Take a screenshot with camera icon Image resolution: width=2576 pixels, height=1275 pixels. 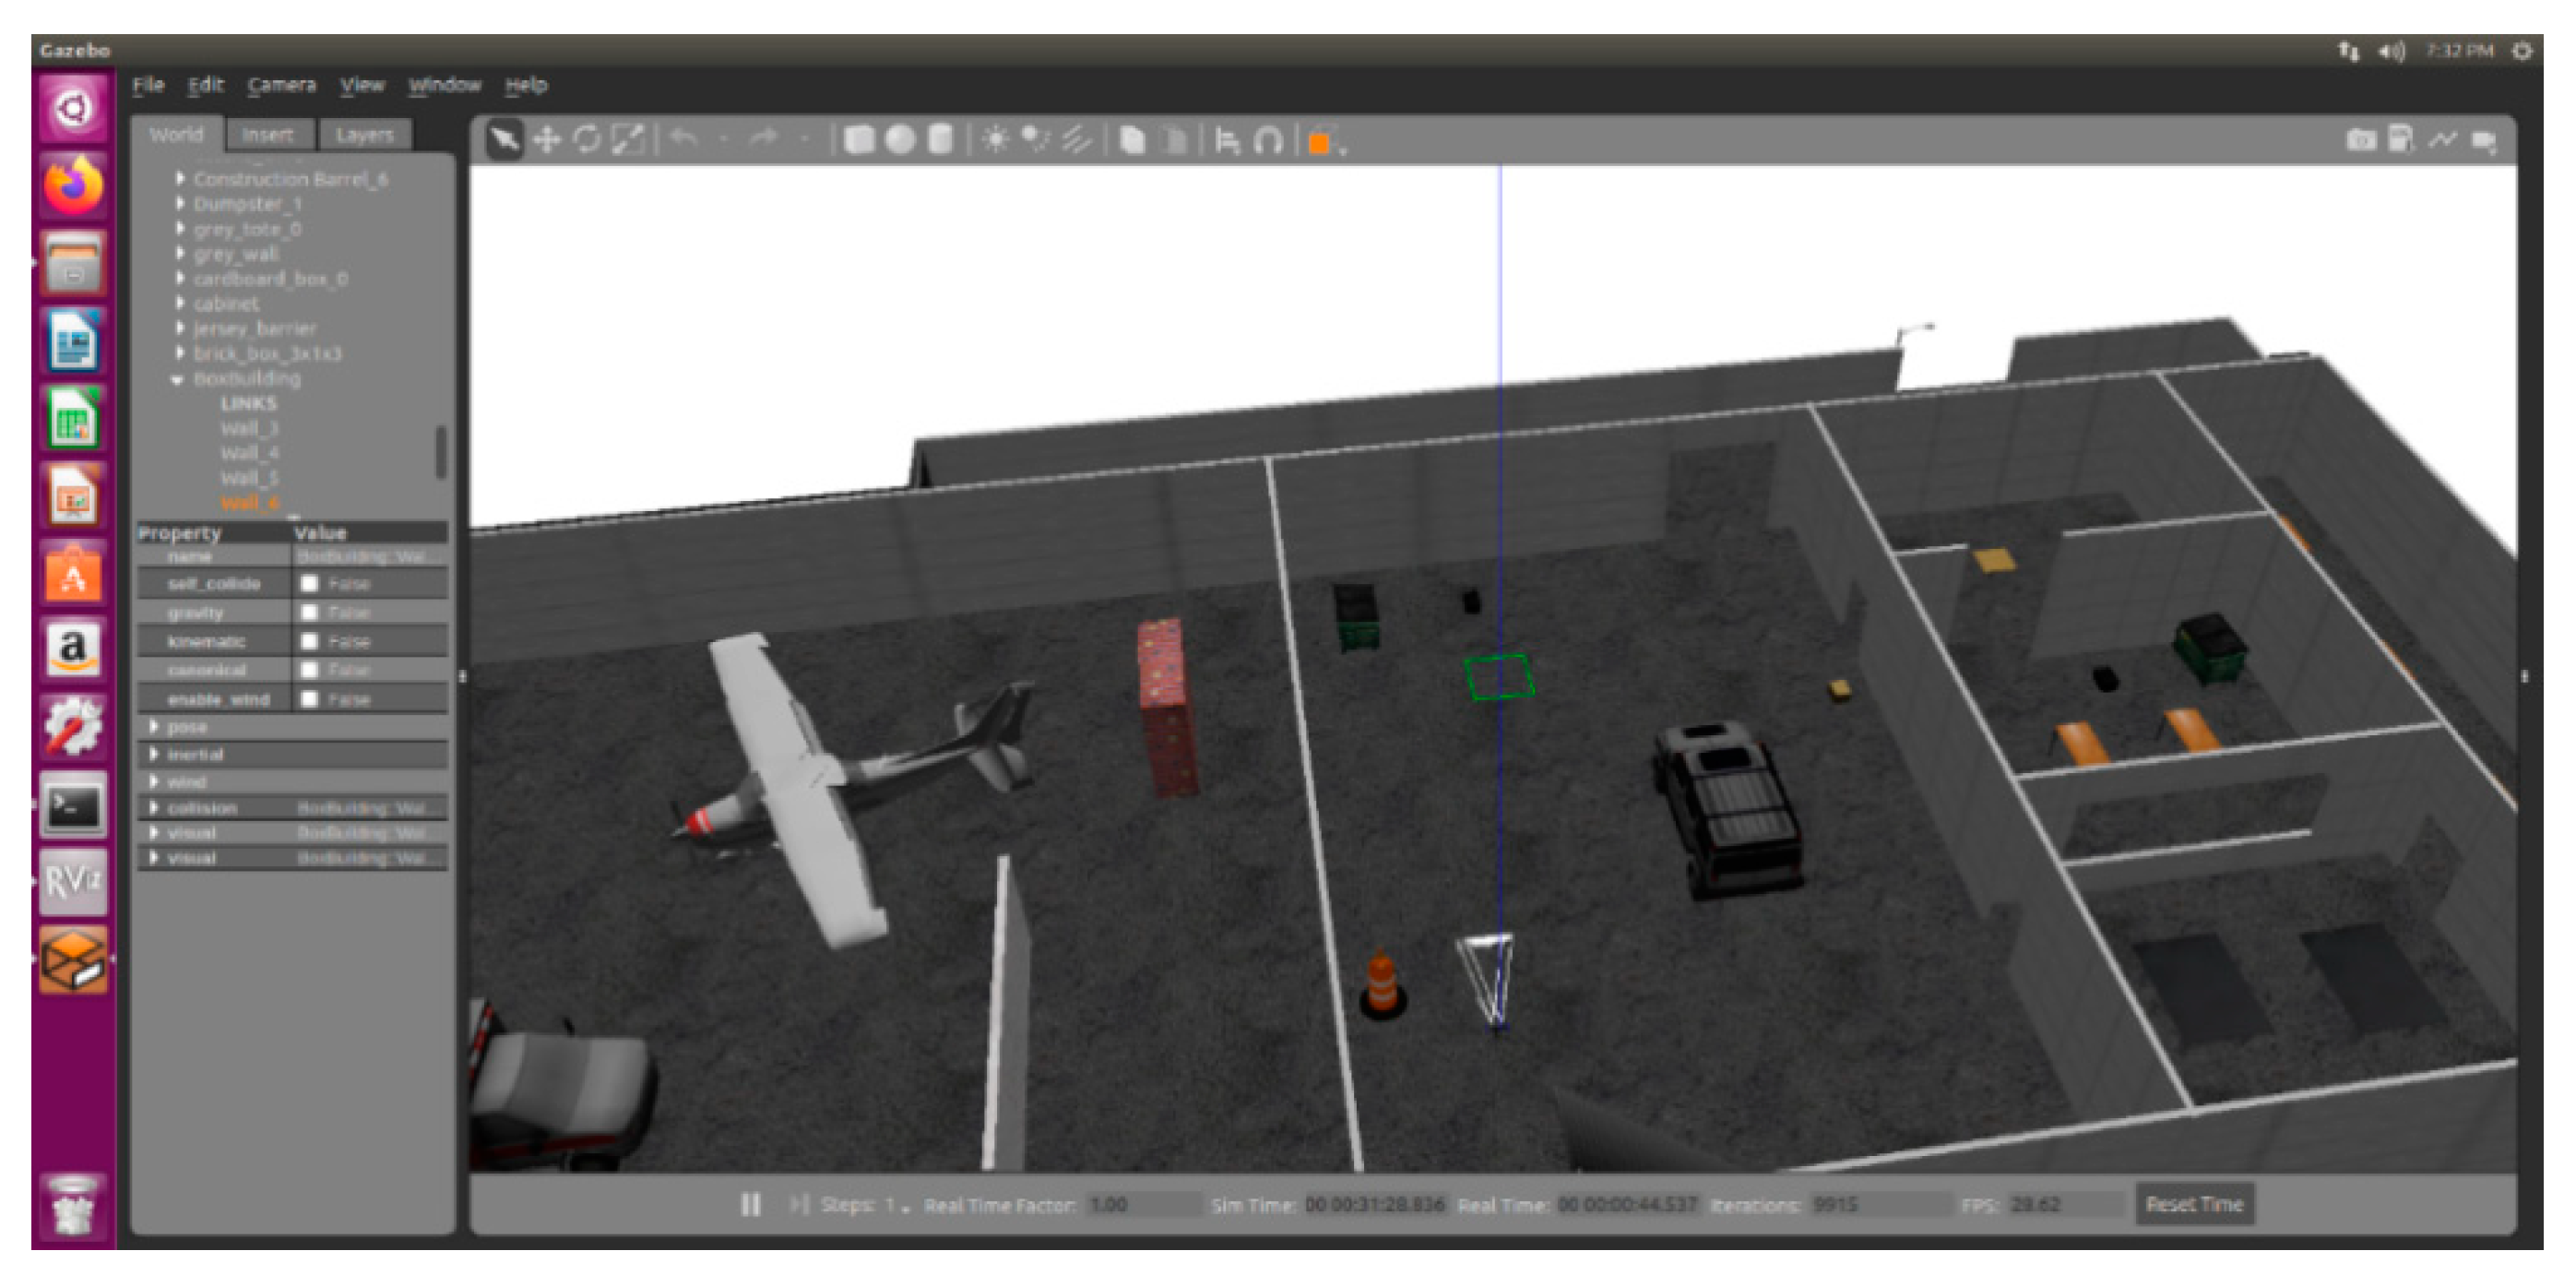click(x=2361, y=140)
